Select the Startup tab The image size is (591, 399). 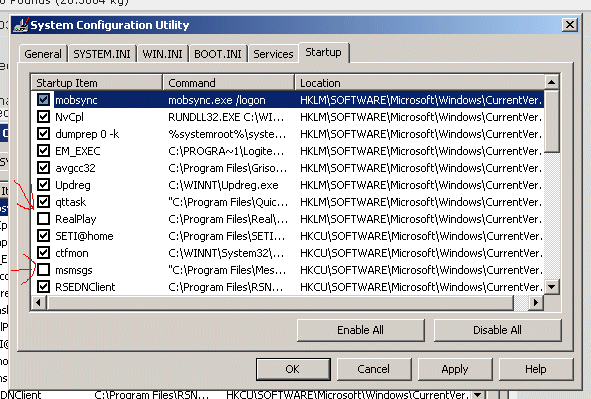pos(323,52)
